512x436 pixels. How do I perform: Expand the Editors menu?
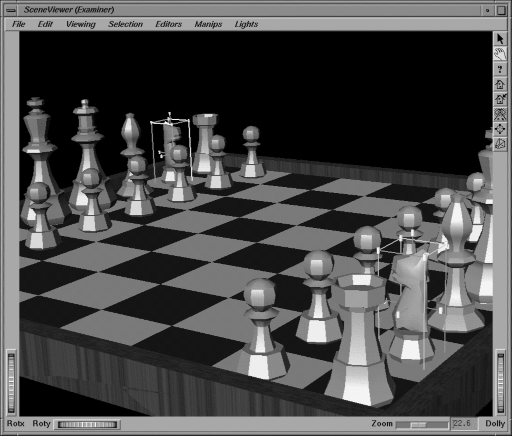click(x=168, y=24)
